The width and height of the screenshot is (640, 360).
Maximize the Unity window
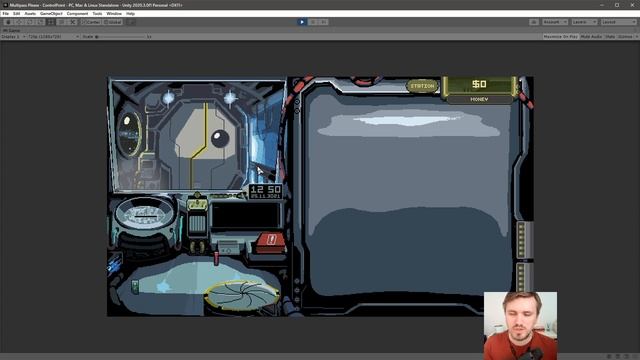click(x=617, y=5)
